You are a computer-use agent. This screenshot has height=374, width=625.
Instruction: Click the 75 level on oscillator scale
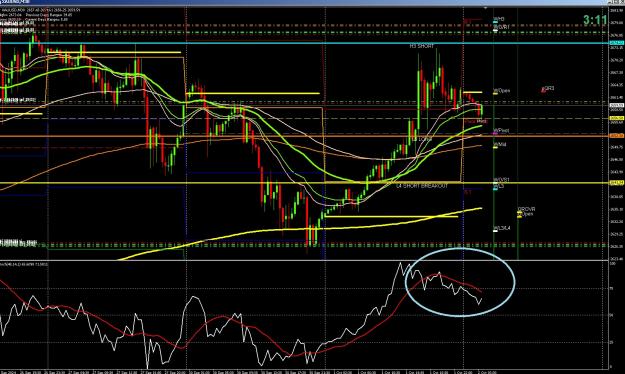click(612, 288)
